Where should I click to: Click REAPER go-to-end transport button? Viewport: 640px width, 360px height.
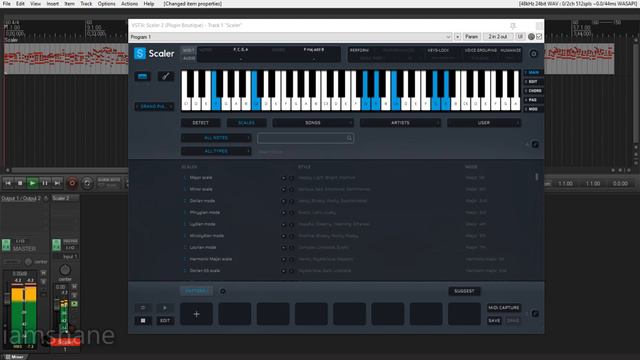coord(57,183)
